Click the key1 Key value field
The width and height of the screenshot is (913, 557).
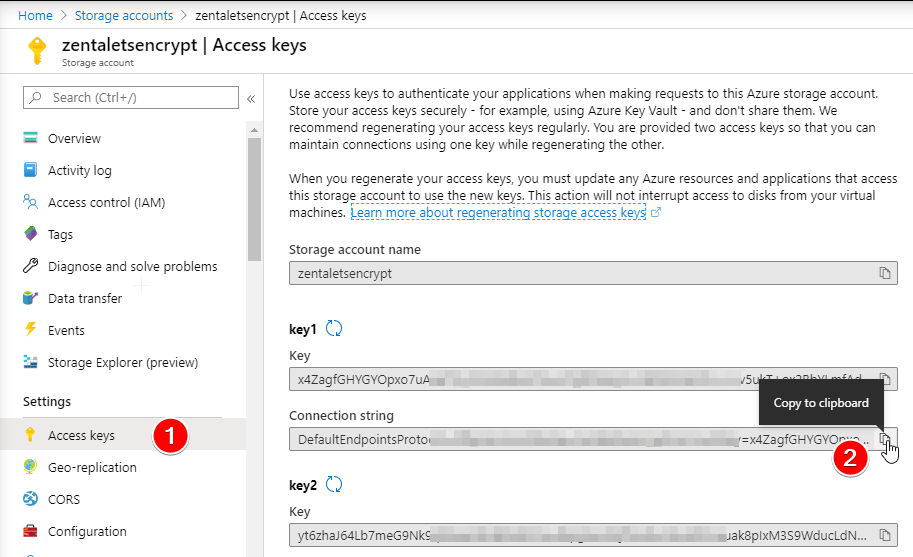[x=593, y=379]
